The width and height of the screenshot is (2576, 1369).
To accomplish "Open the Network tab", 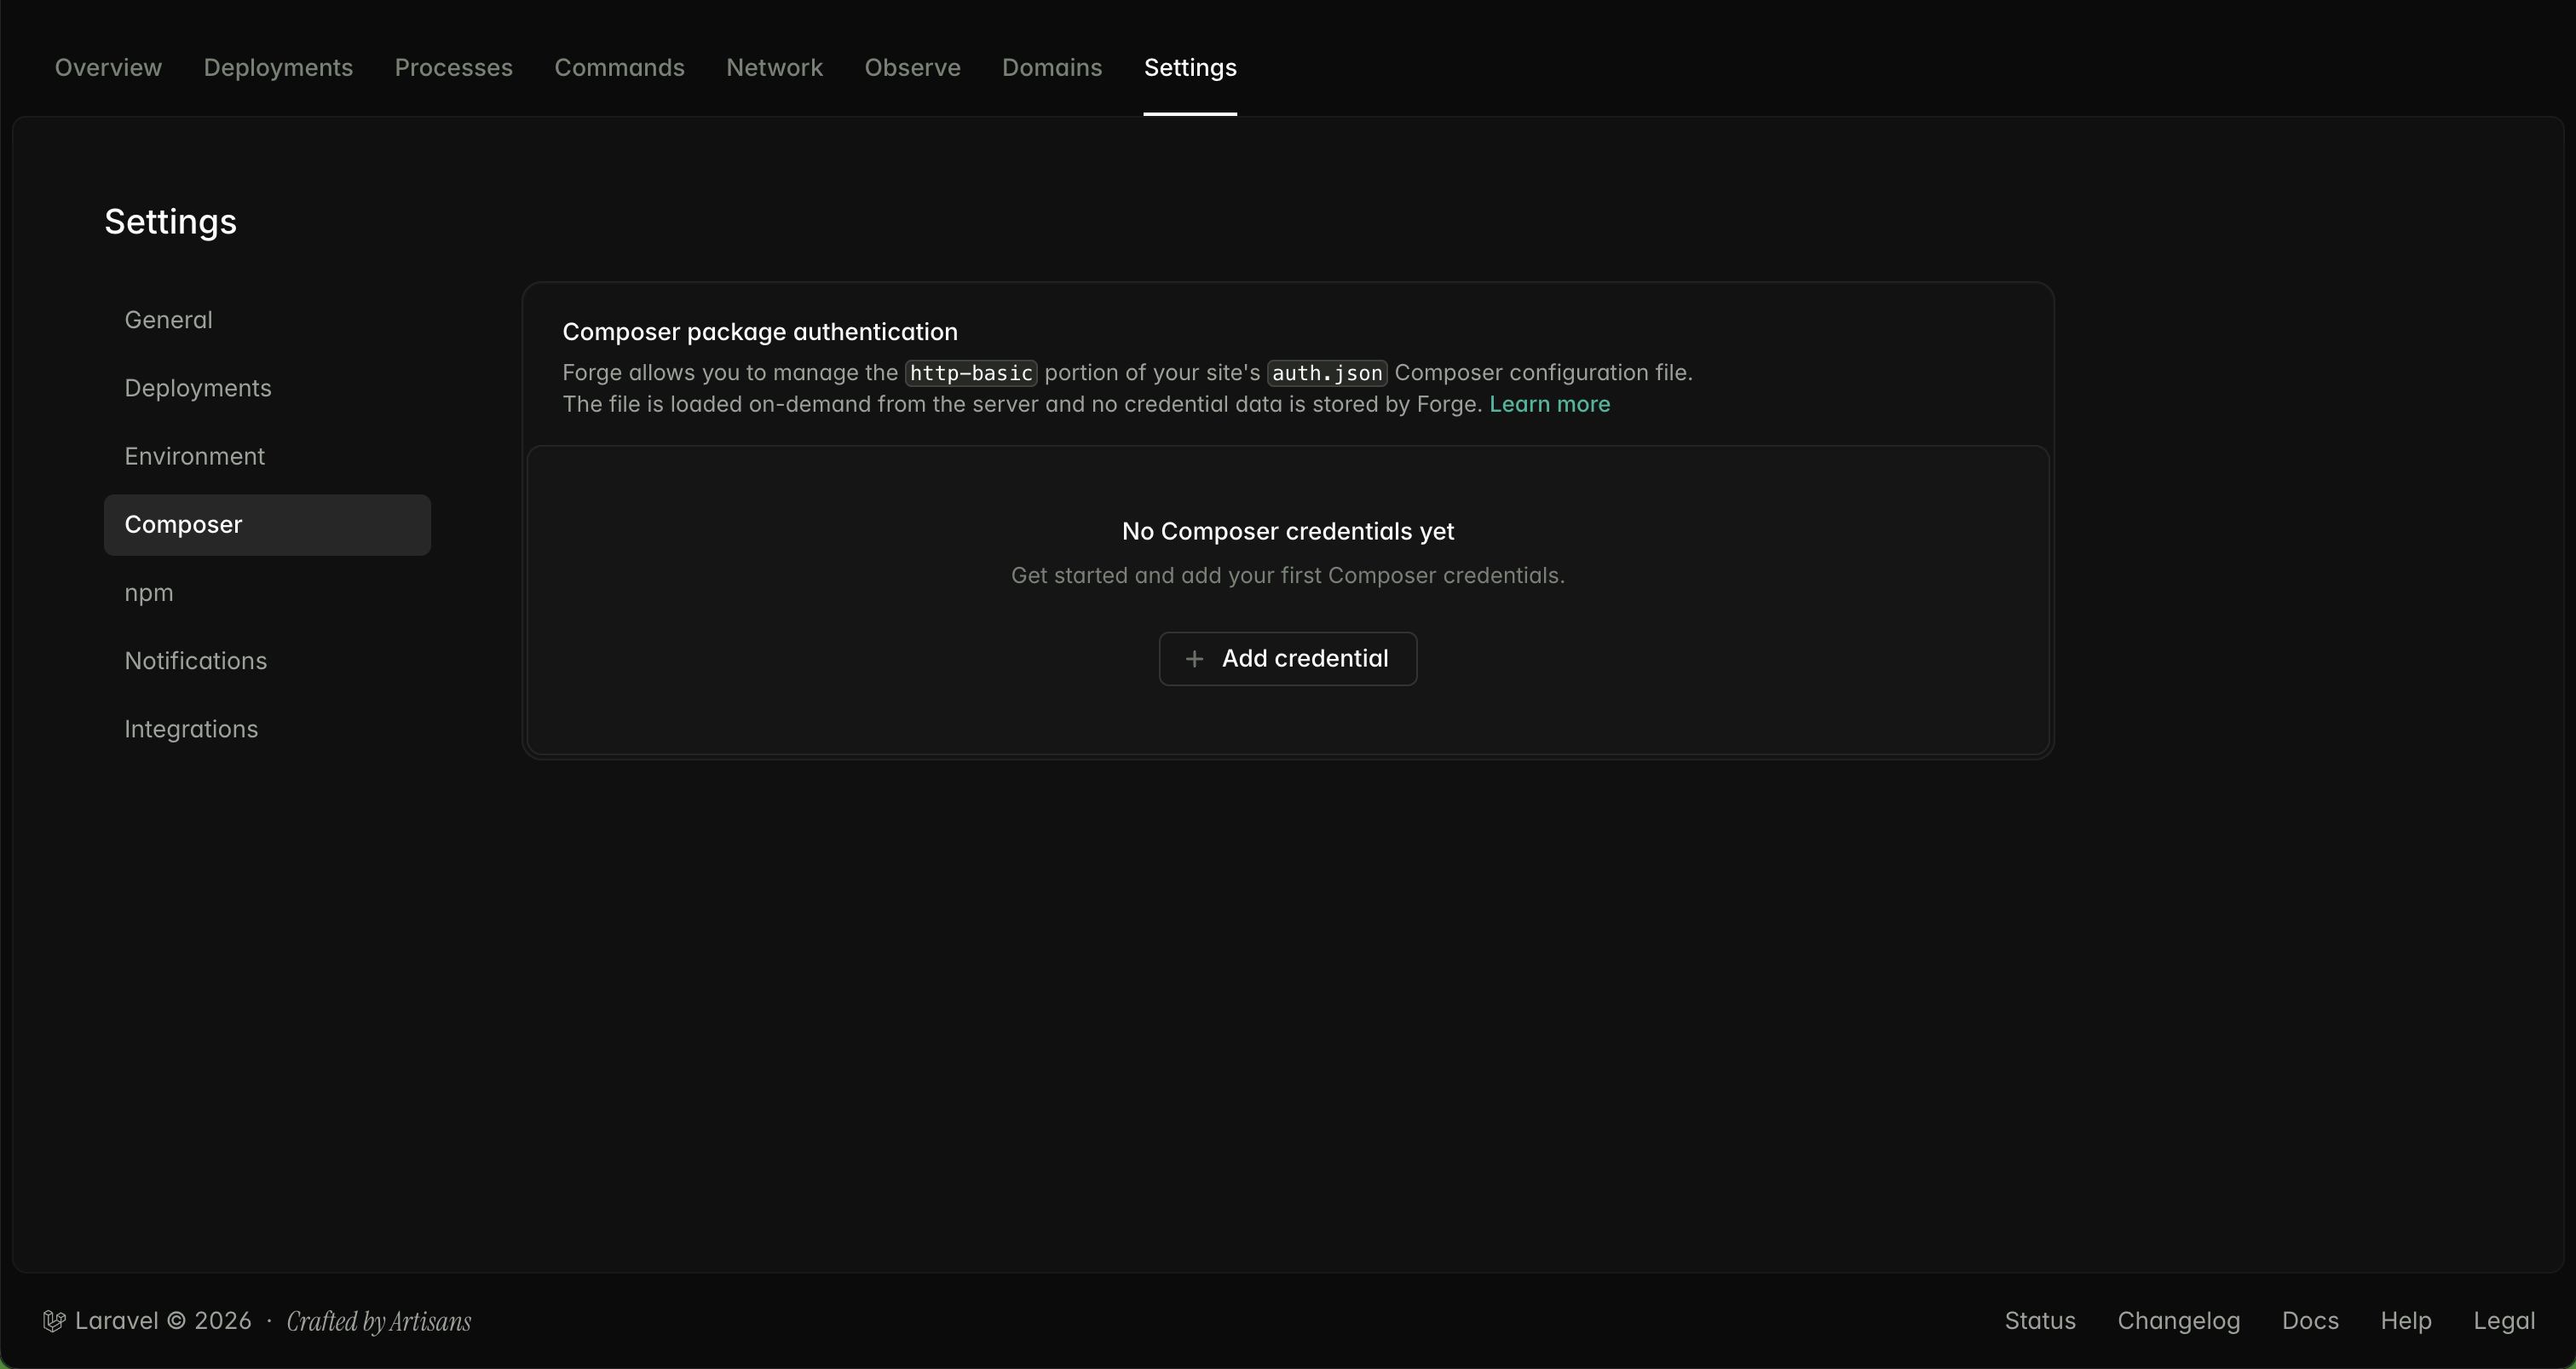I will (x=774, y=67).
